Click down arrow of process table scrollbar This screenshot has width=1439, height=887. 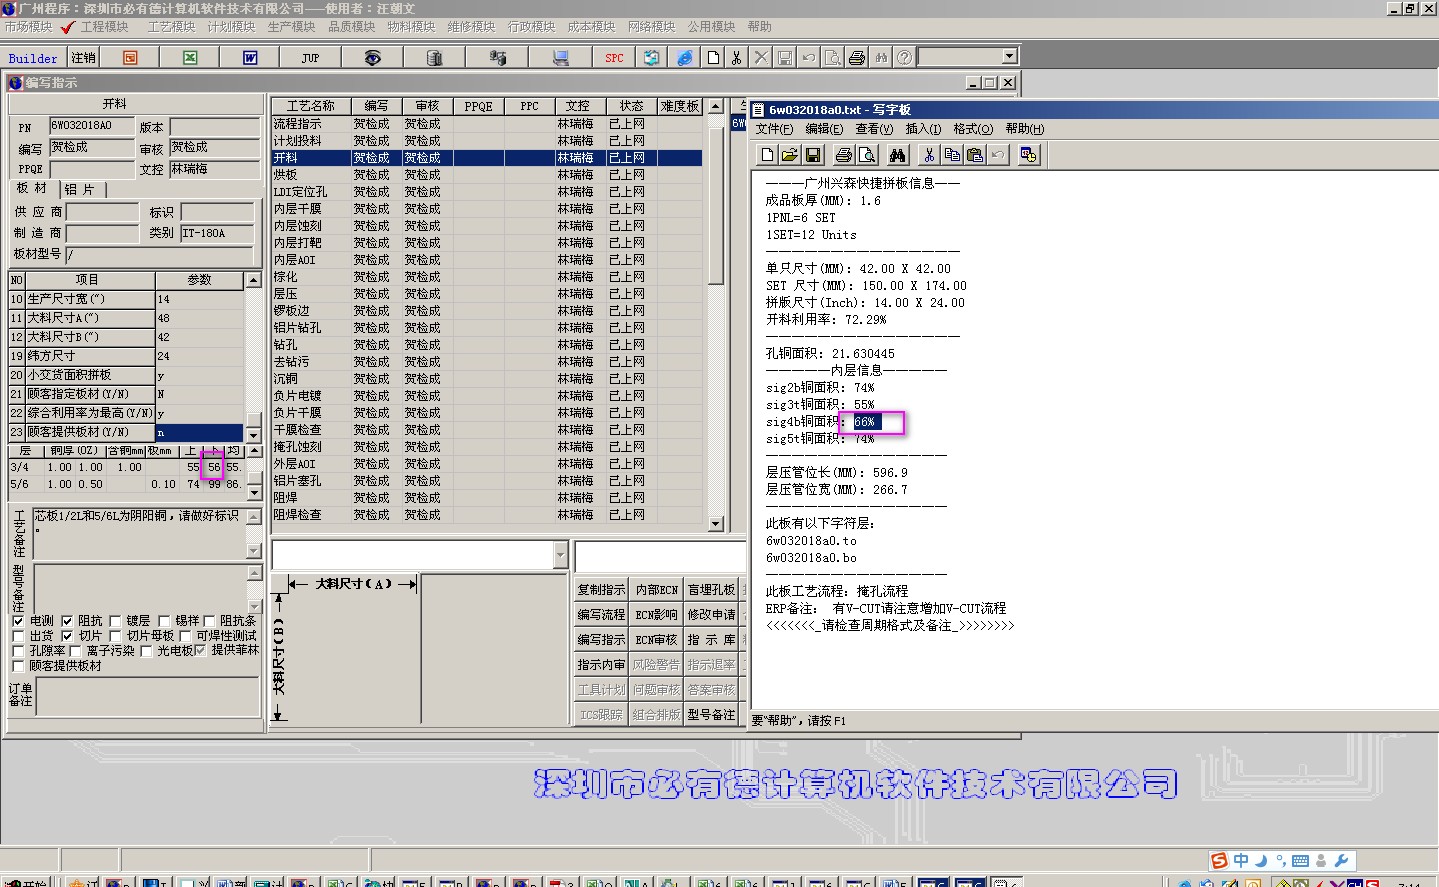click(x=715, y=523)
